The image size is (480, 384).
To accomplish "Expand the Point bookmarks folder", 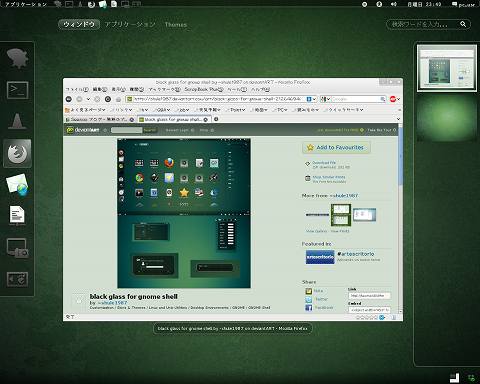I will coord(235,109).
